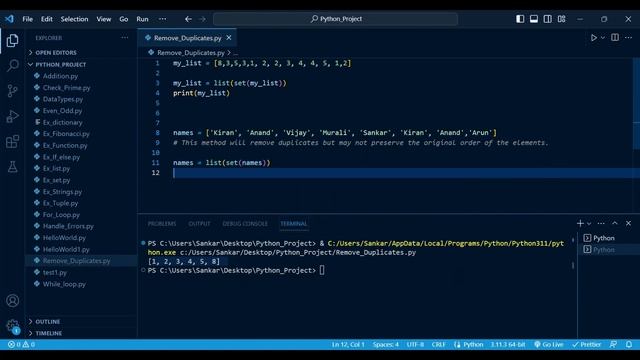This screenshot has width=640, height=360.
Task: Open the Testing flask icon
Action: pyautogui.click(x=12, y=167)
